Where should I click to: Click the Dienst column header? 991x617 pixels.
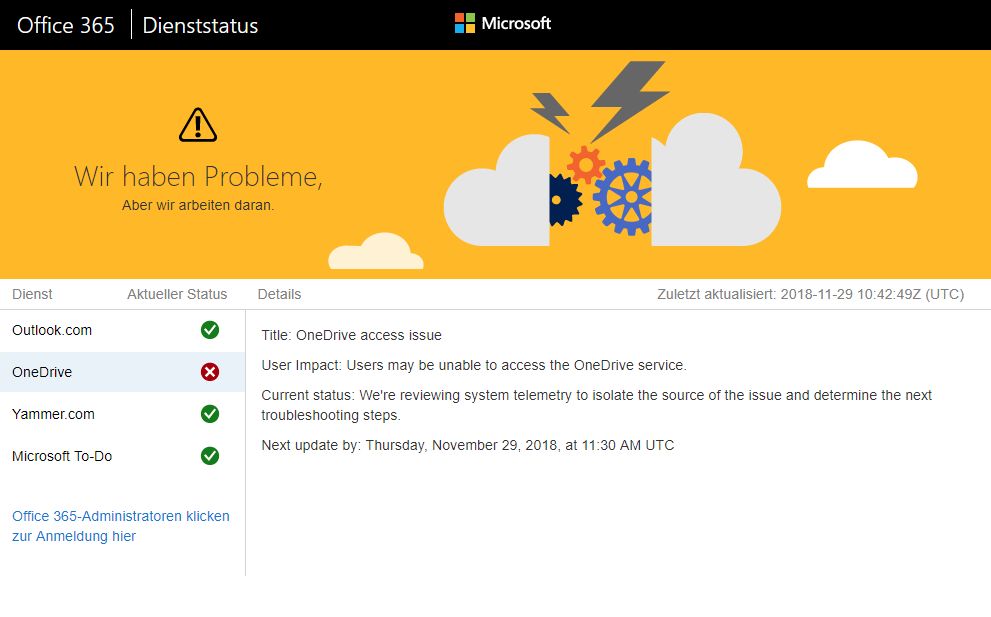pos(32,294)
